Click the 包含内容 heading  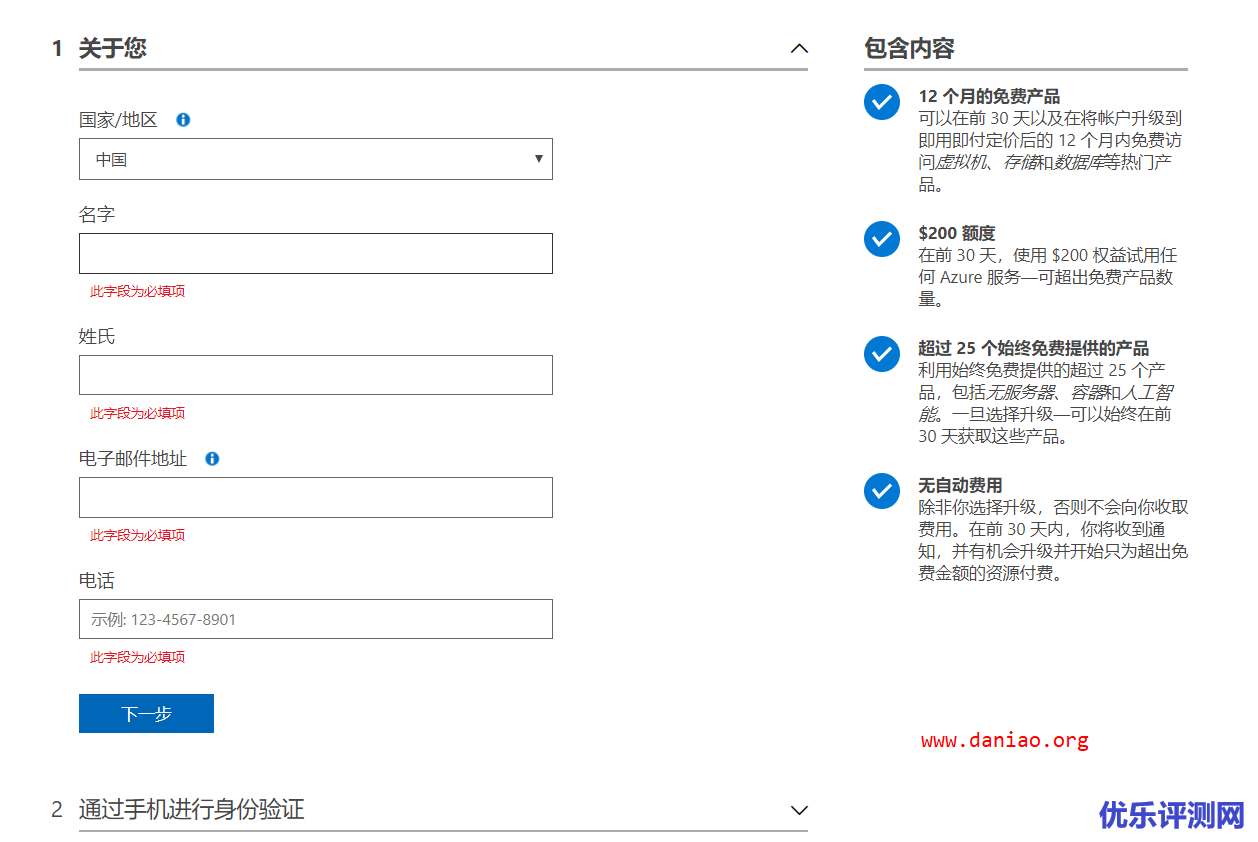909,48
